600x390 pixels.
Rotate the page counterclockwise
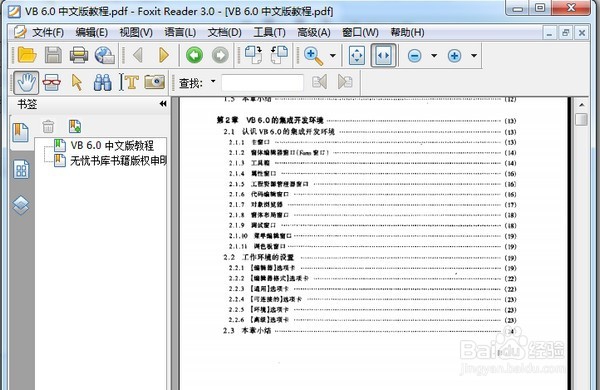[x=279, y=55]
